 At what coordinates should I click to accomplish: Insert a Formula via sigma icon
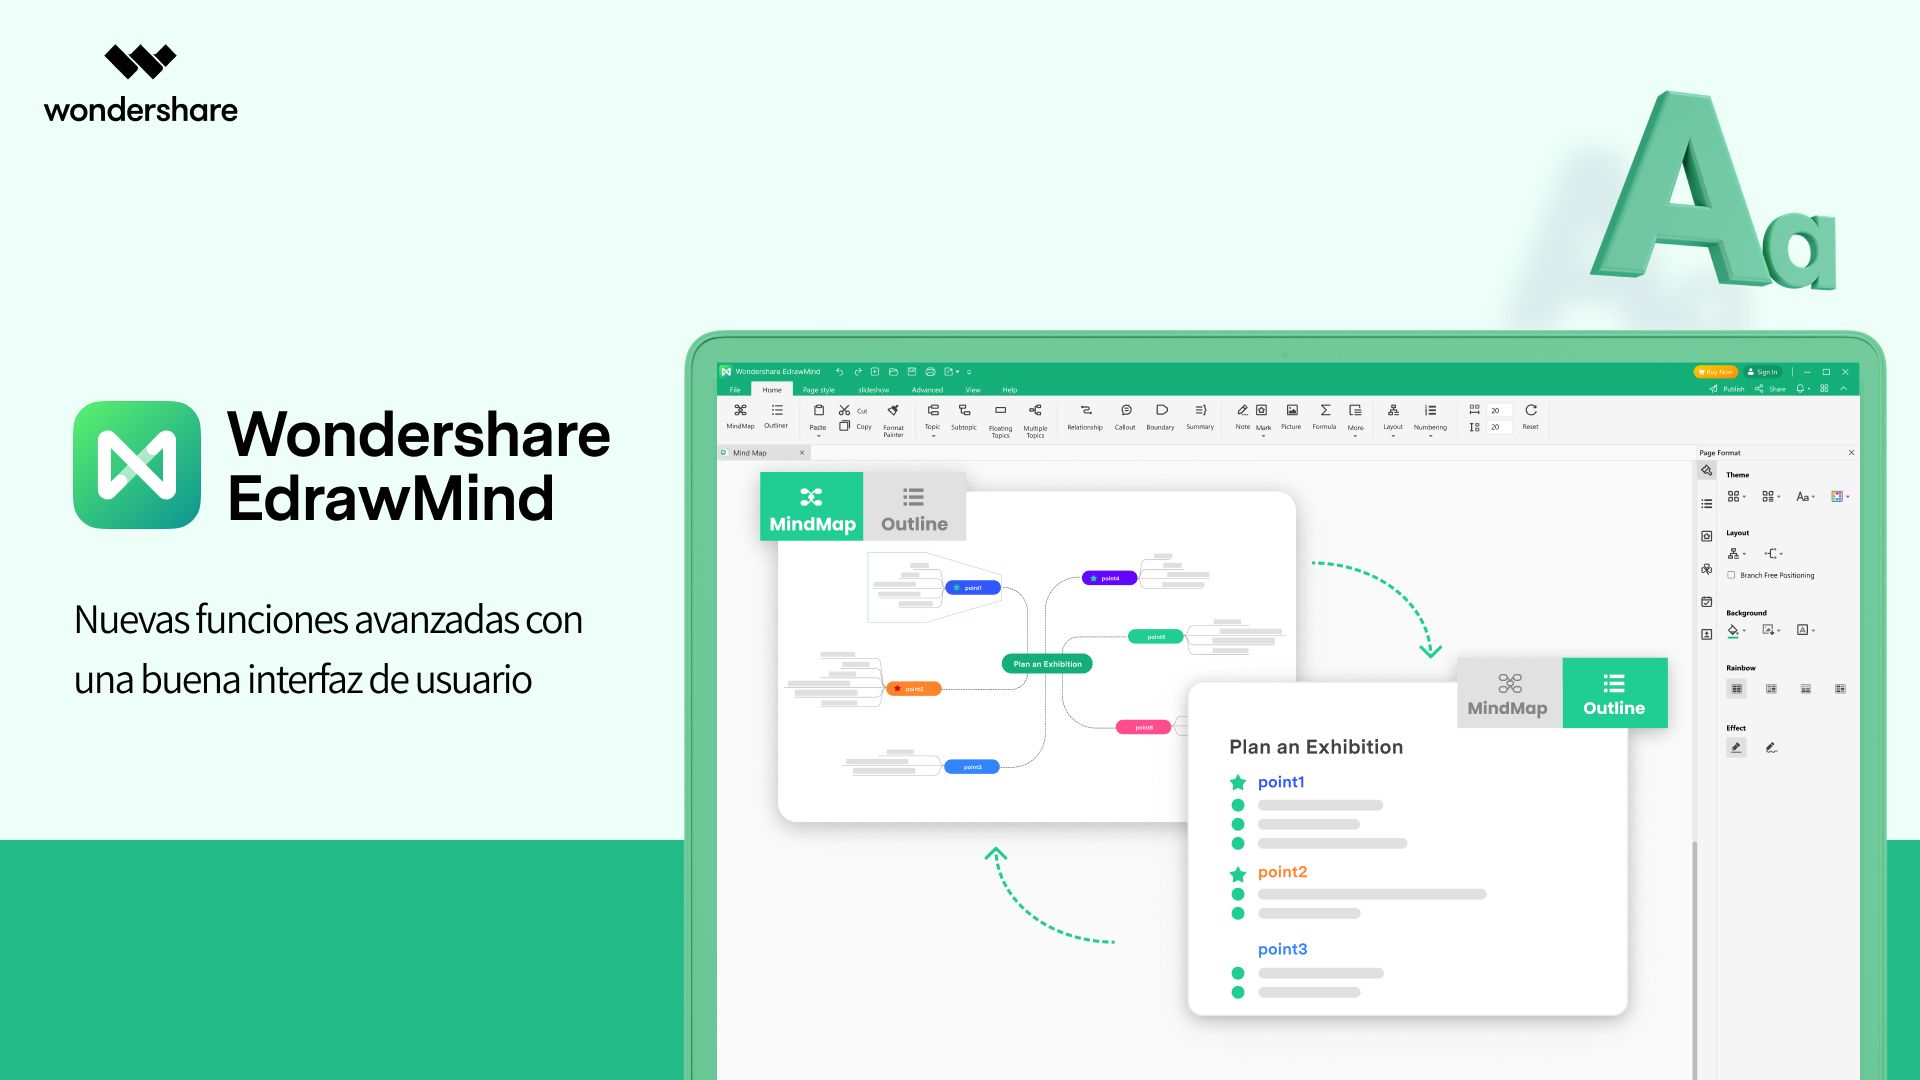(1325, 411)
